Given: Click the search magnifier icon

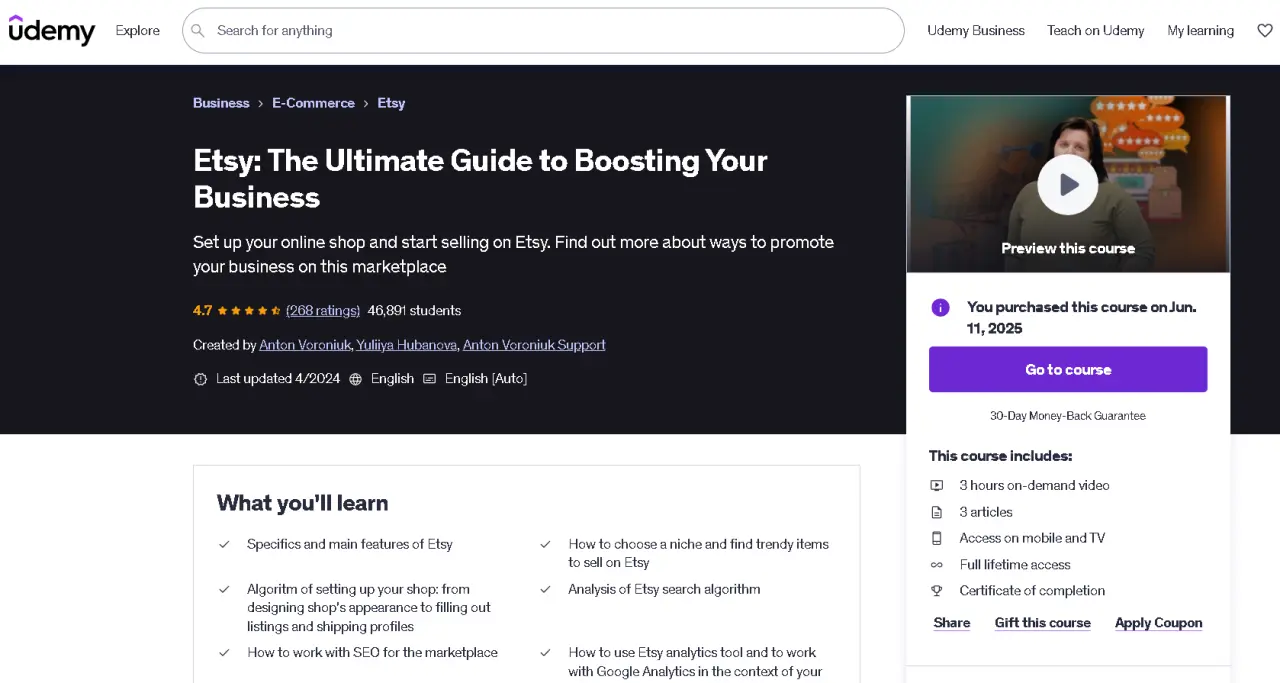Looking at the screenshot, I should tap(198, 31).
